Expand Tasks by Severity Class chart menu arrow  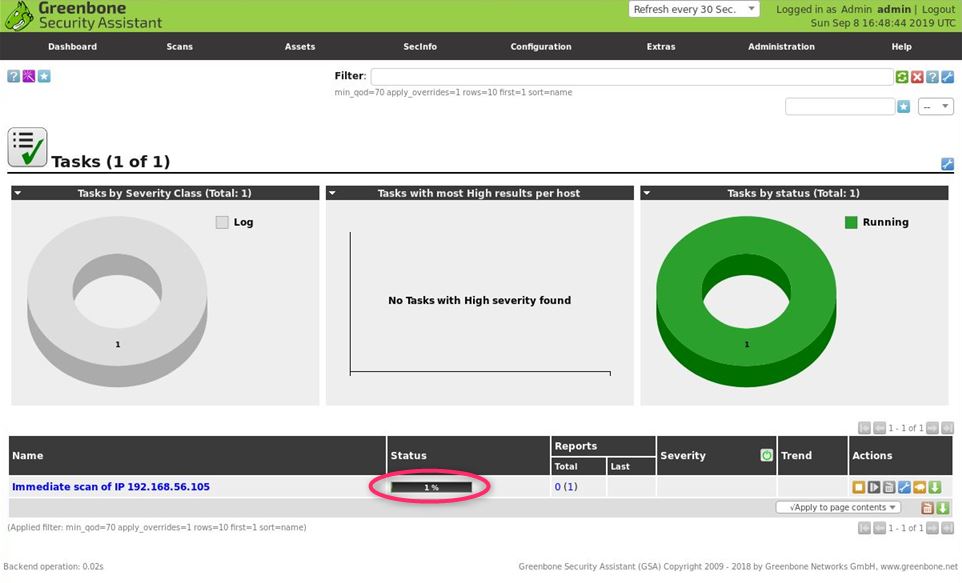coord(18,193)
